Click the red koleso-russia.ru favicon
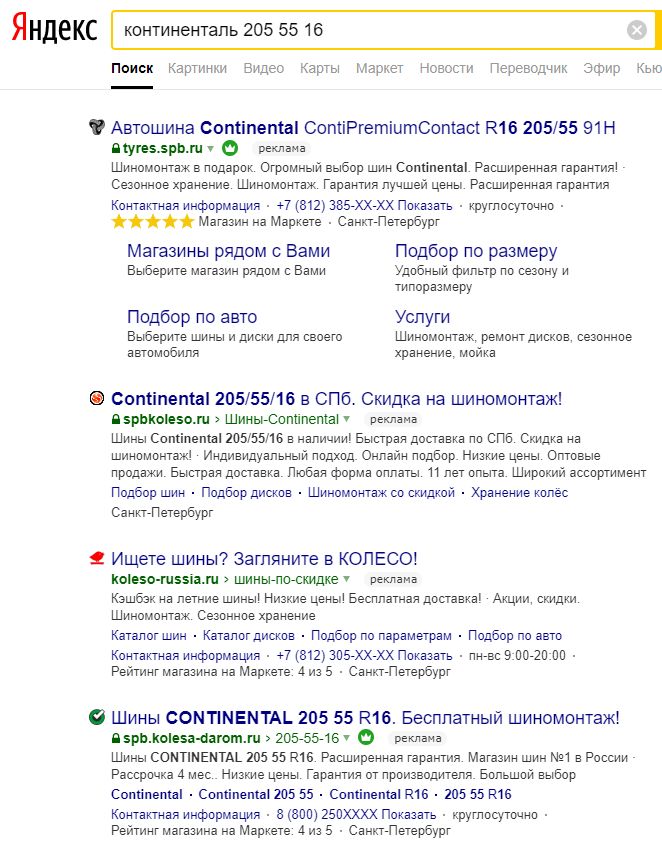 point(97,558)
